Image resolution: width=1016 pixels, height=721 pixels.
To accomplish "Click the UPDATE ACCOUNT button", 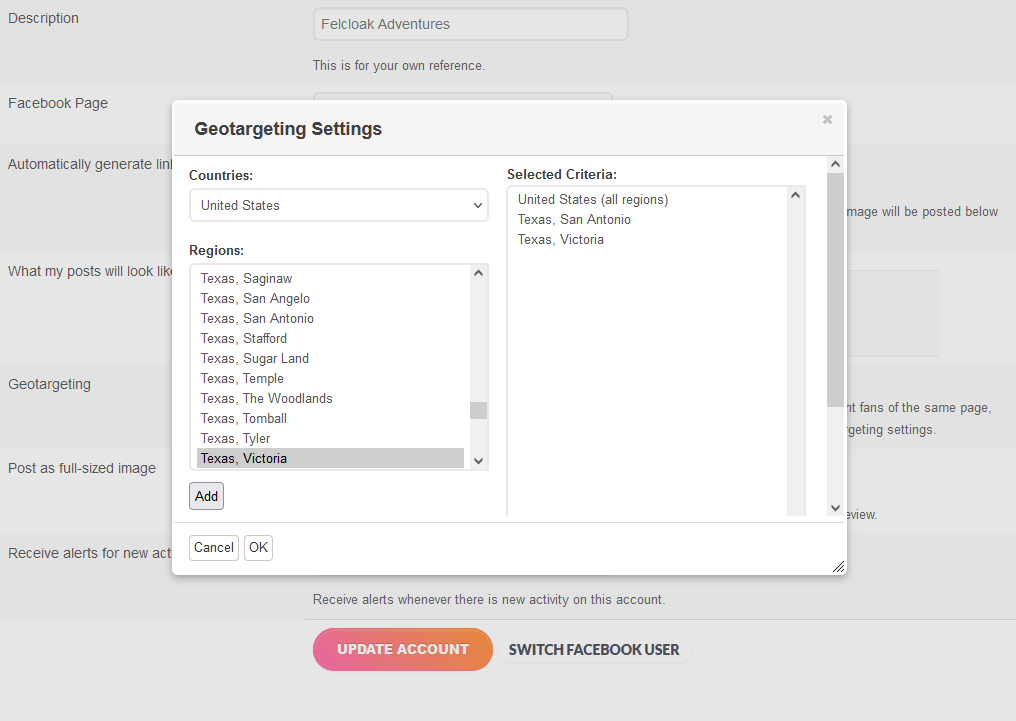I will coord(402,649).
